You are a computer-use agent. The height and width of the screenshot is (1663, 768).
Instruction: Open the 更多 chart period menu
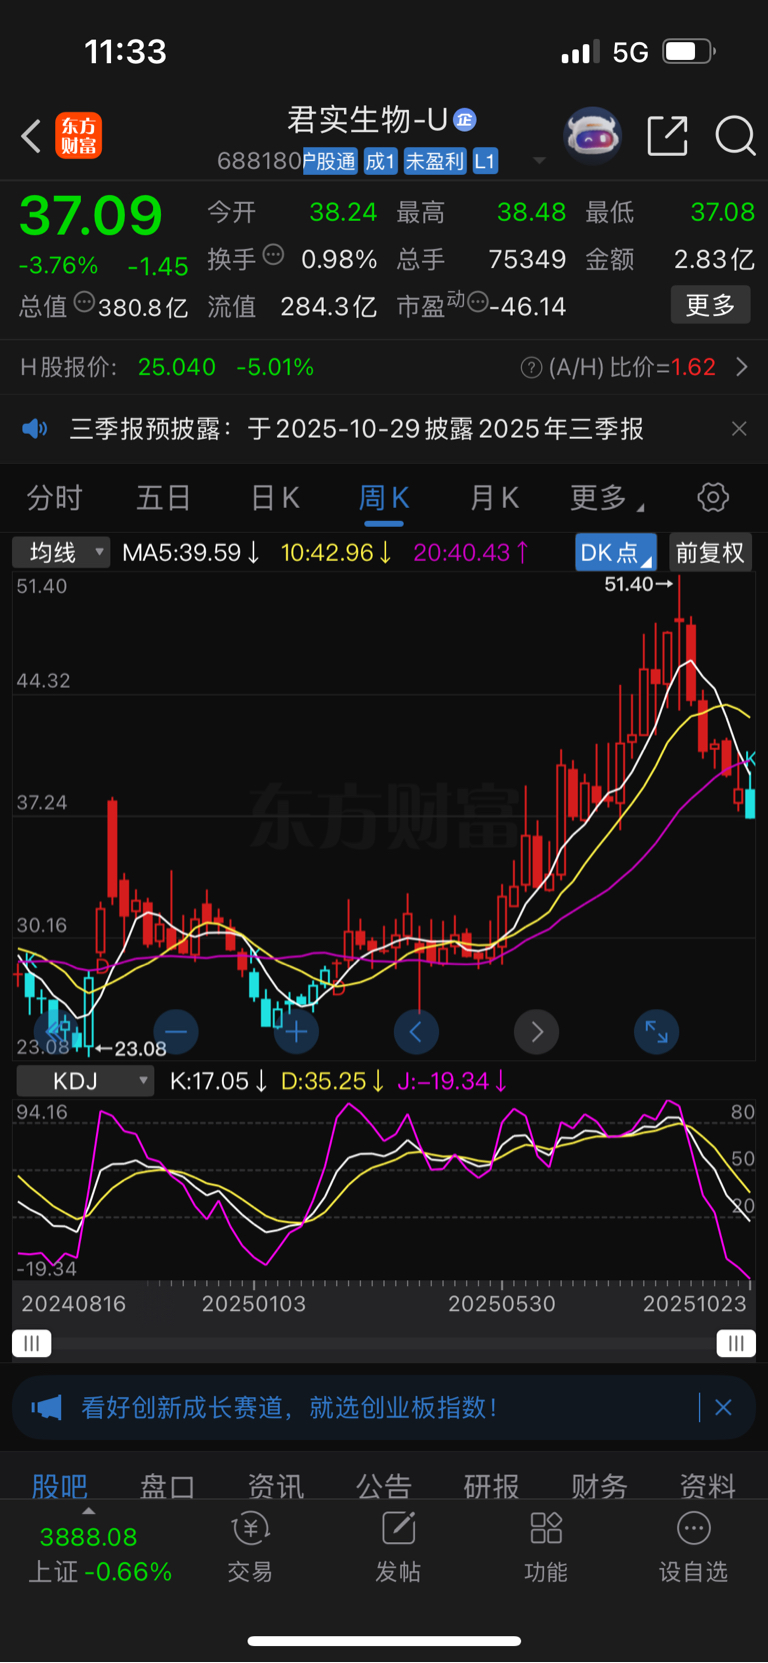point(606,497)
